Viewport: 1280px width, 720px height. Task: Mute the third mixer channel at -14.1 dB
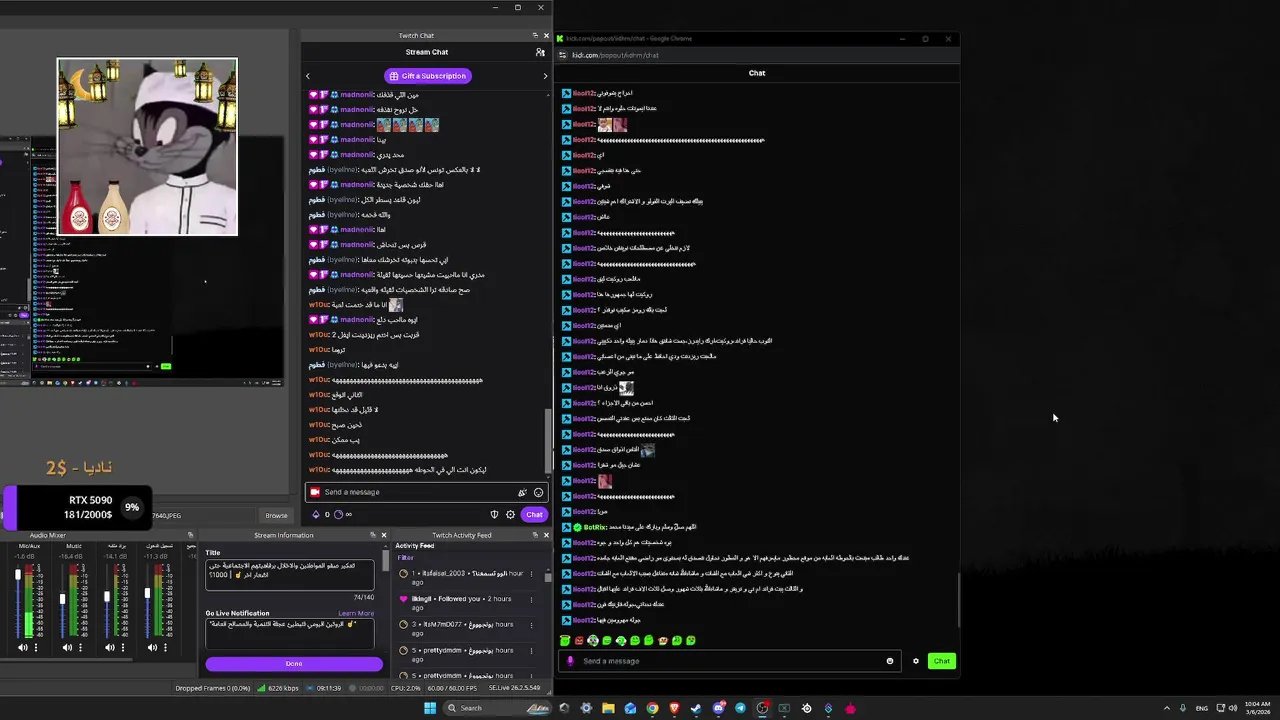point(110,647)
